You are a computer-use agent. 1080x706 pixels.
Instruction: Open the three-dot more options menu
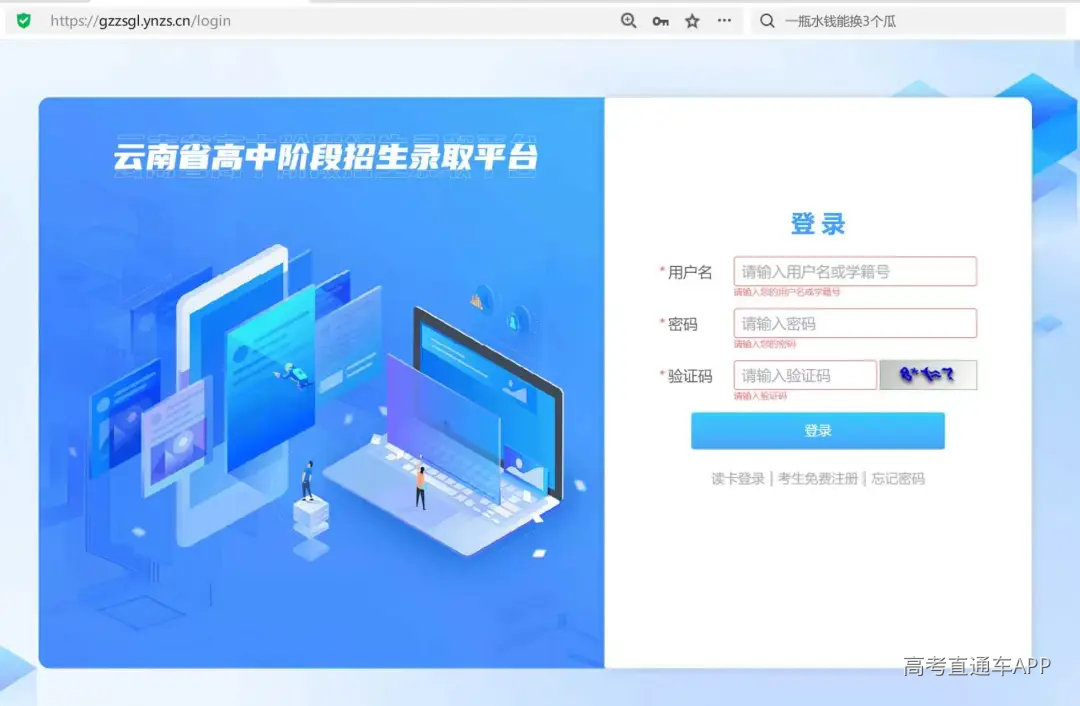(x=724, y=21)
